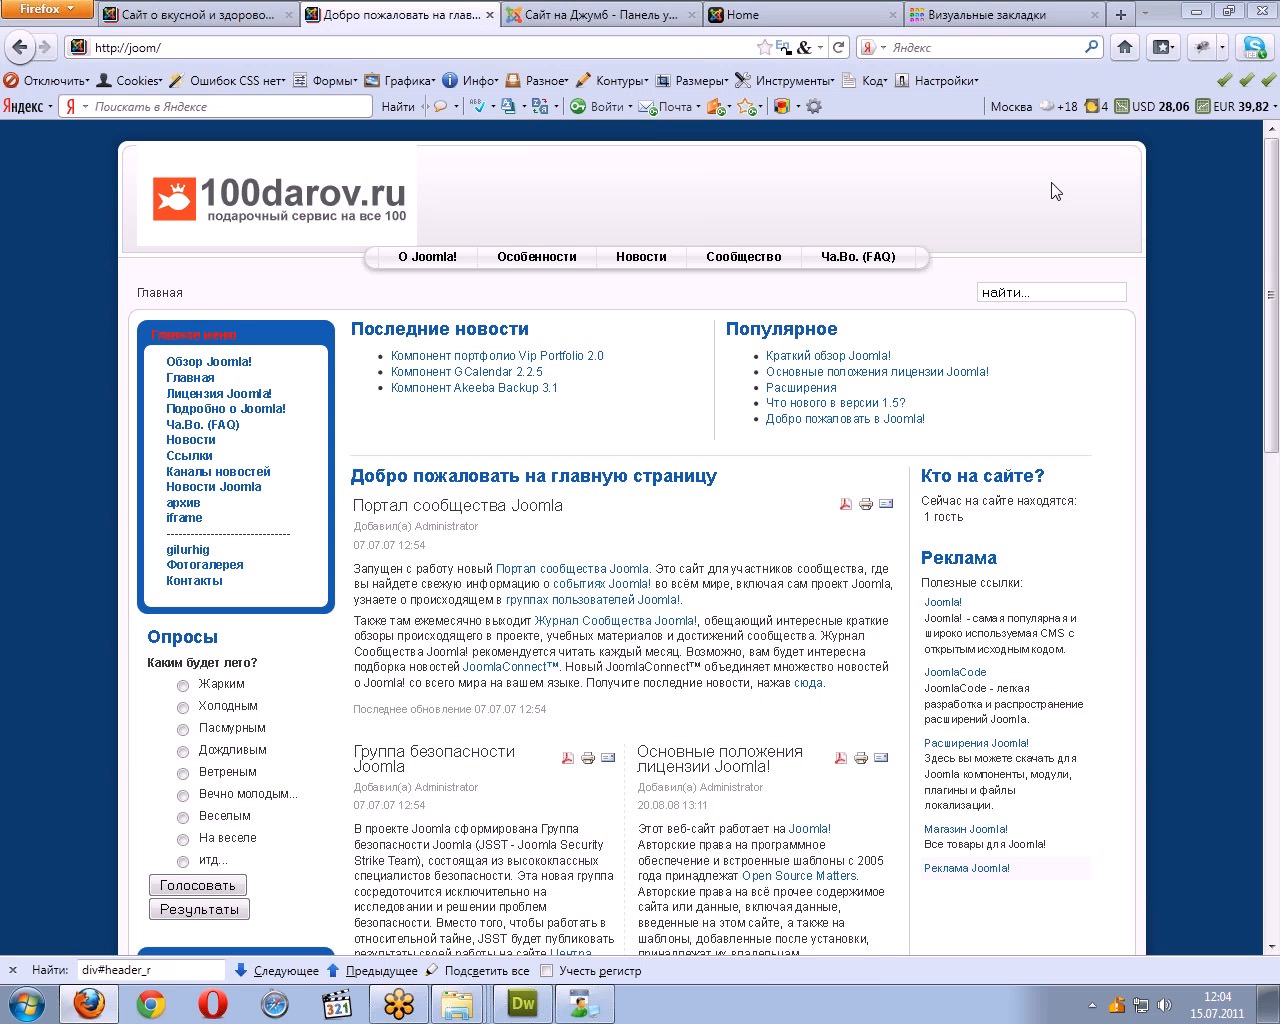Open the Skype toolbar icon
Image resolution: width=1280 pixels, height=1024 pixels.
(x=1255, y=47)
